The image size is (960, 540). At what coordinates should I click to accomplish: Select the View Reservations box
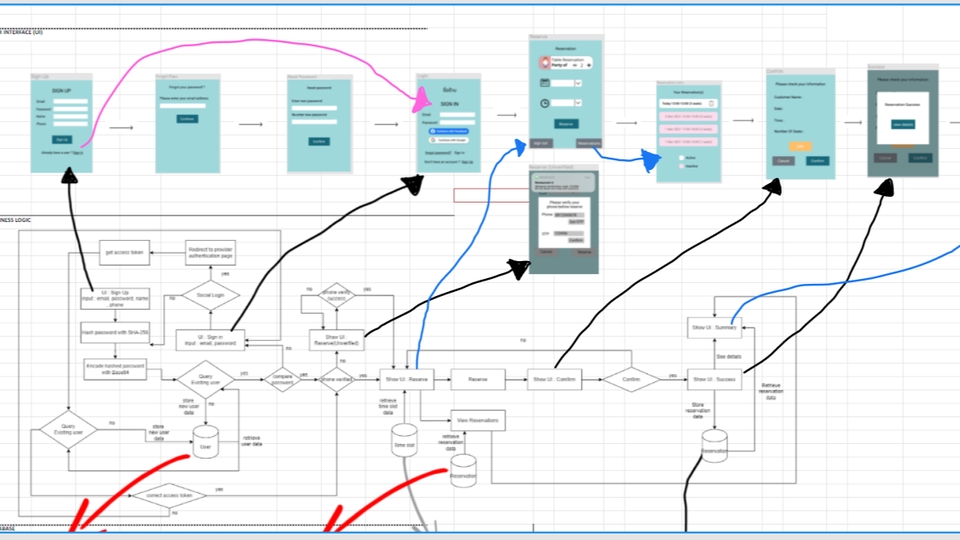[x=478, y=421]
